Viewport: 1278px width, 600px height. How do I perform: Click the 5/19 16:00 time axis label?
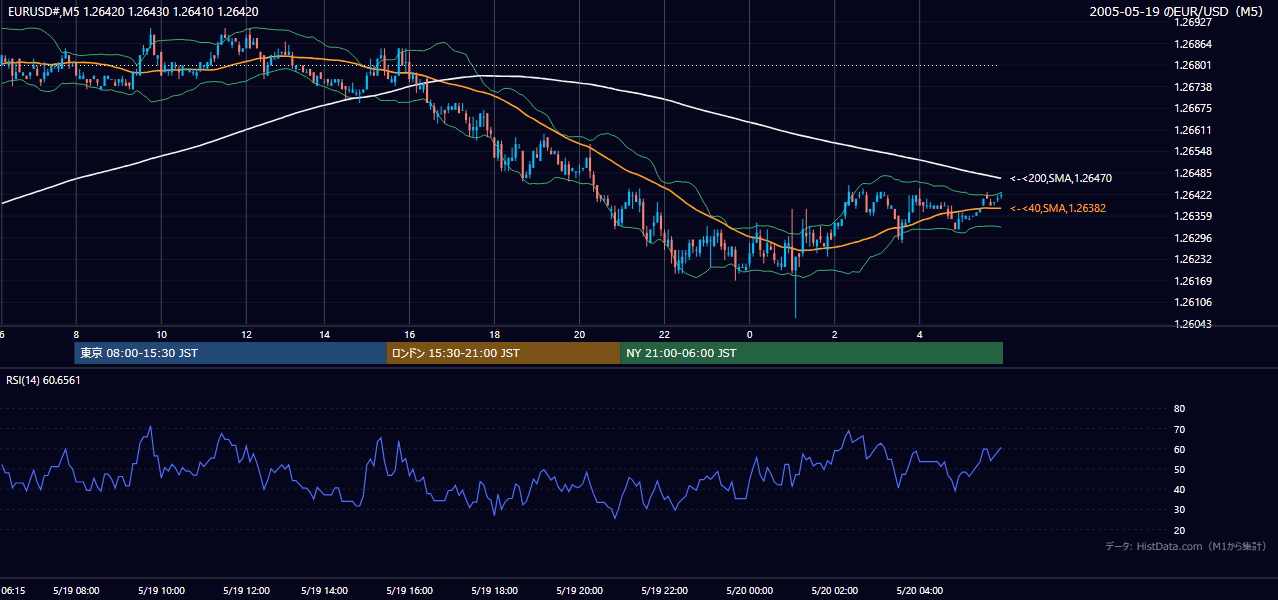pos(408,591)
